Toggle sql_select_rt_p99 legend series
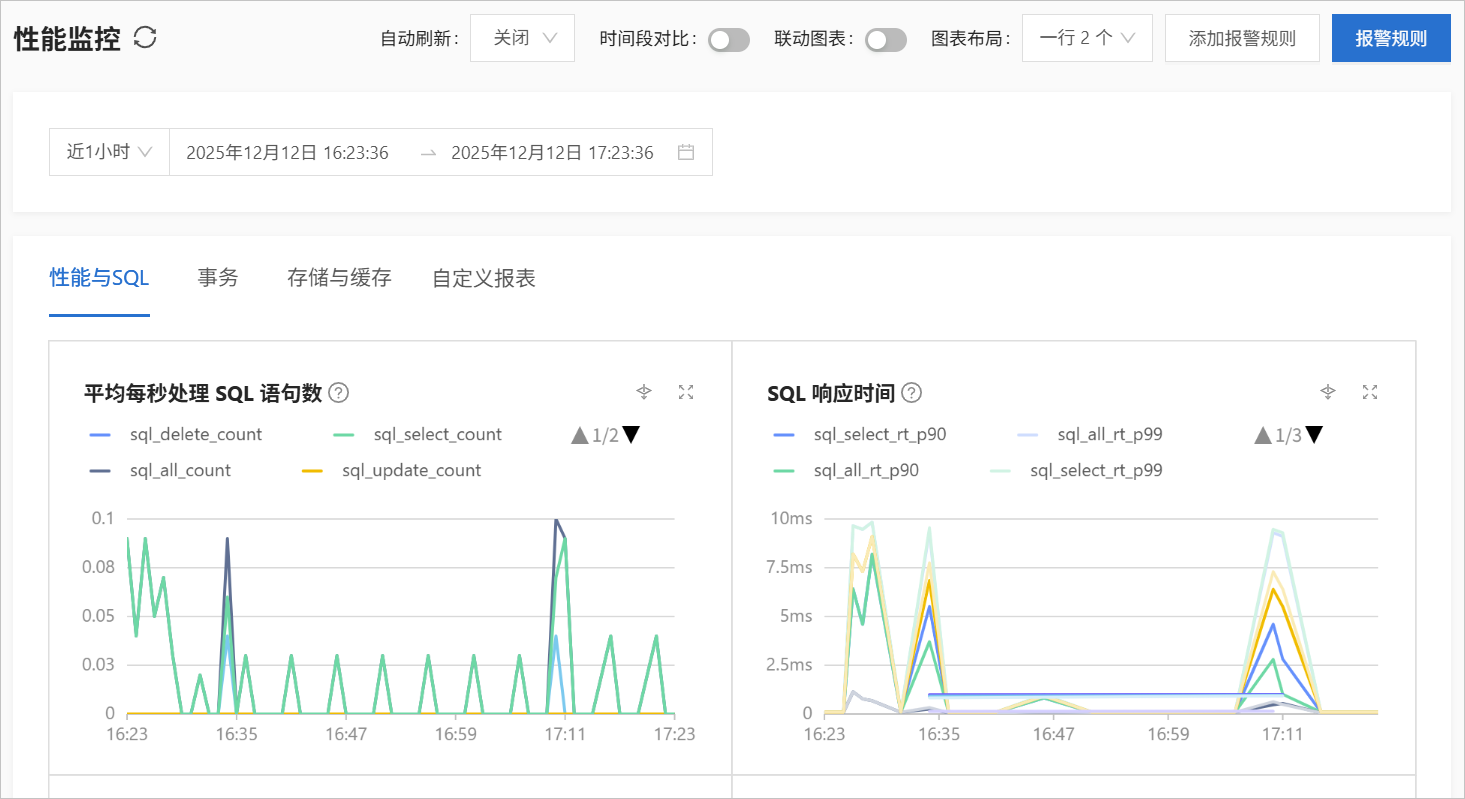 tap(1076, 470)
